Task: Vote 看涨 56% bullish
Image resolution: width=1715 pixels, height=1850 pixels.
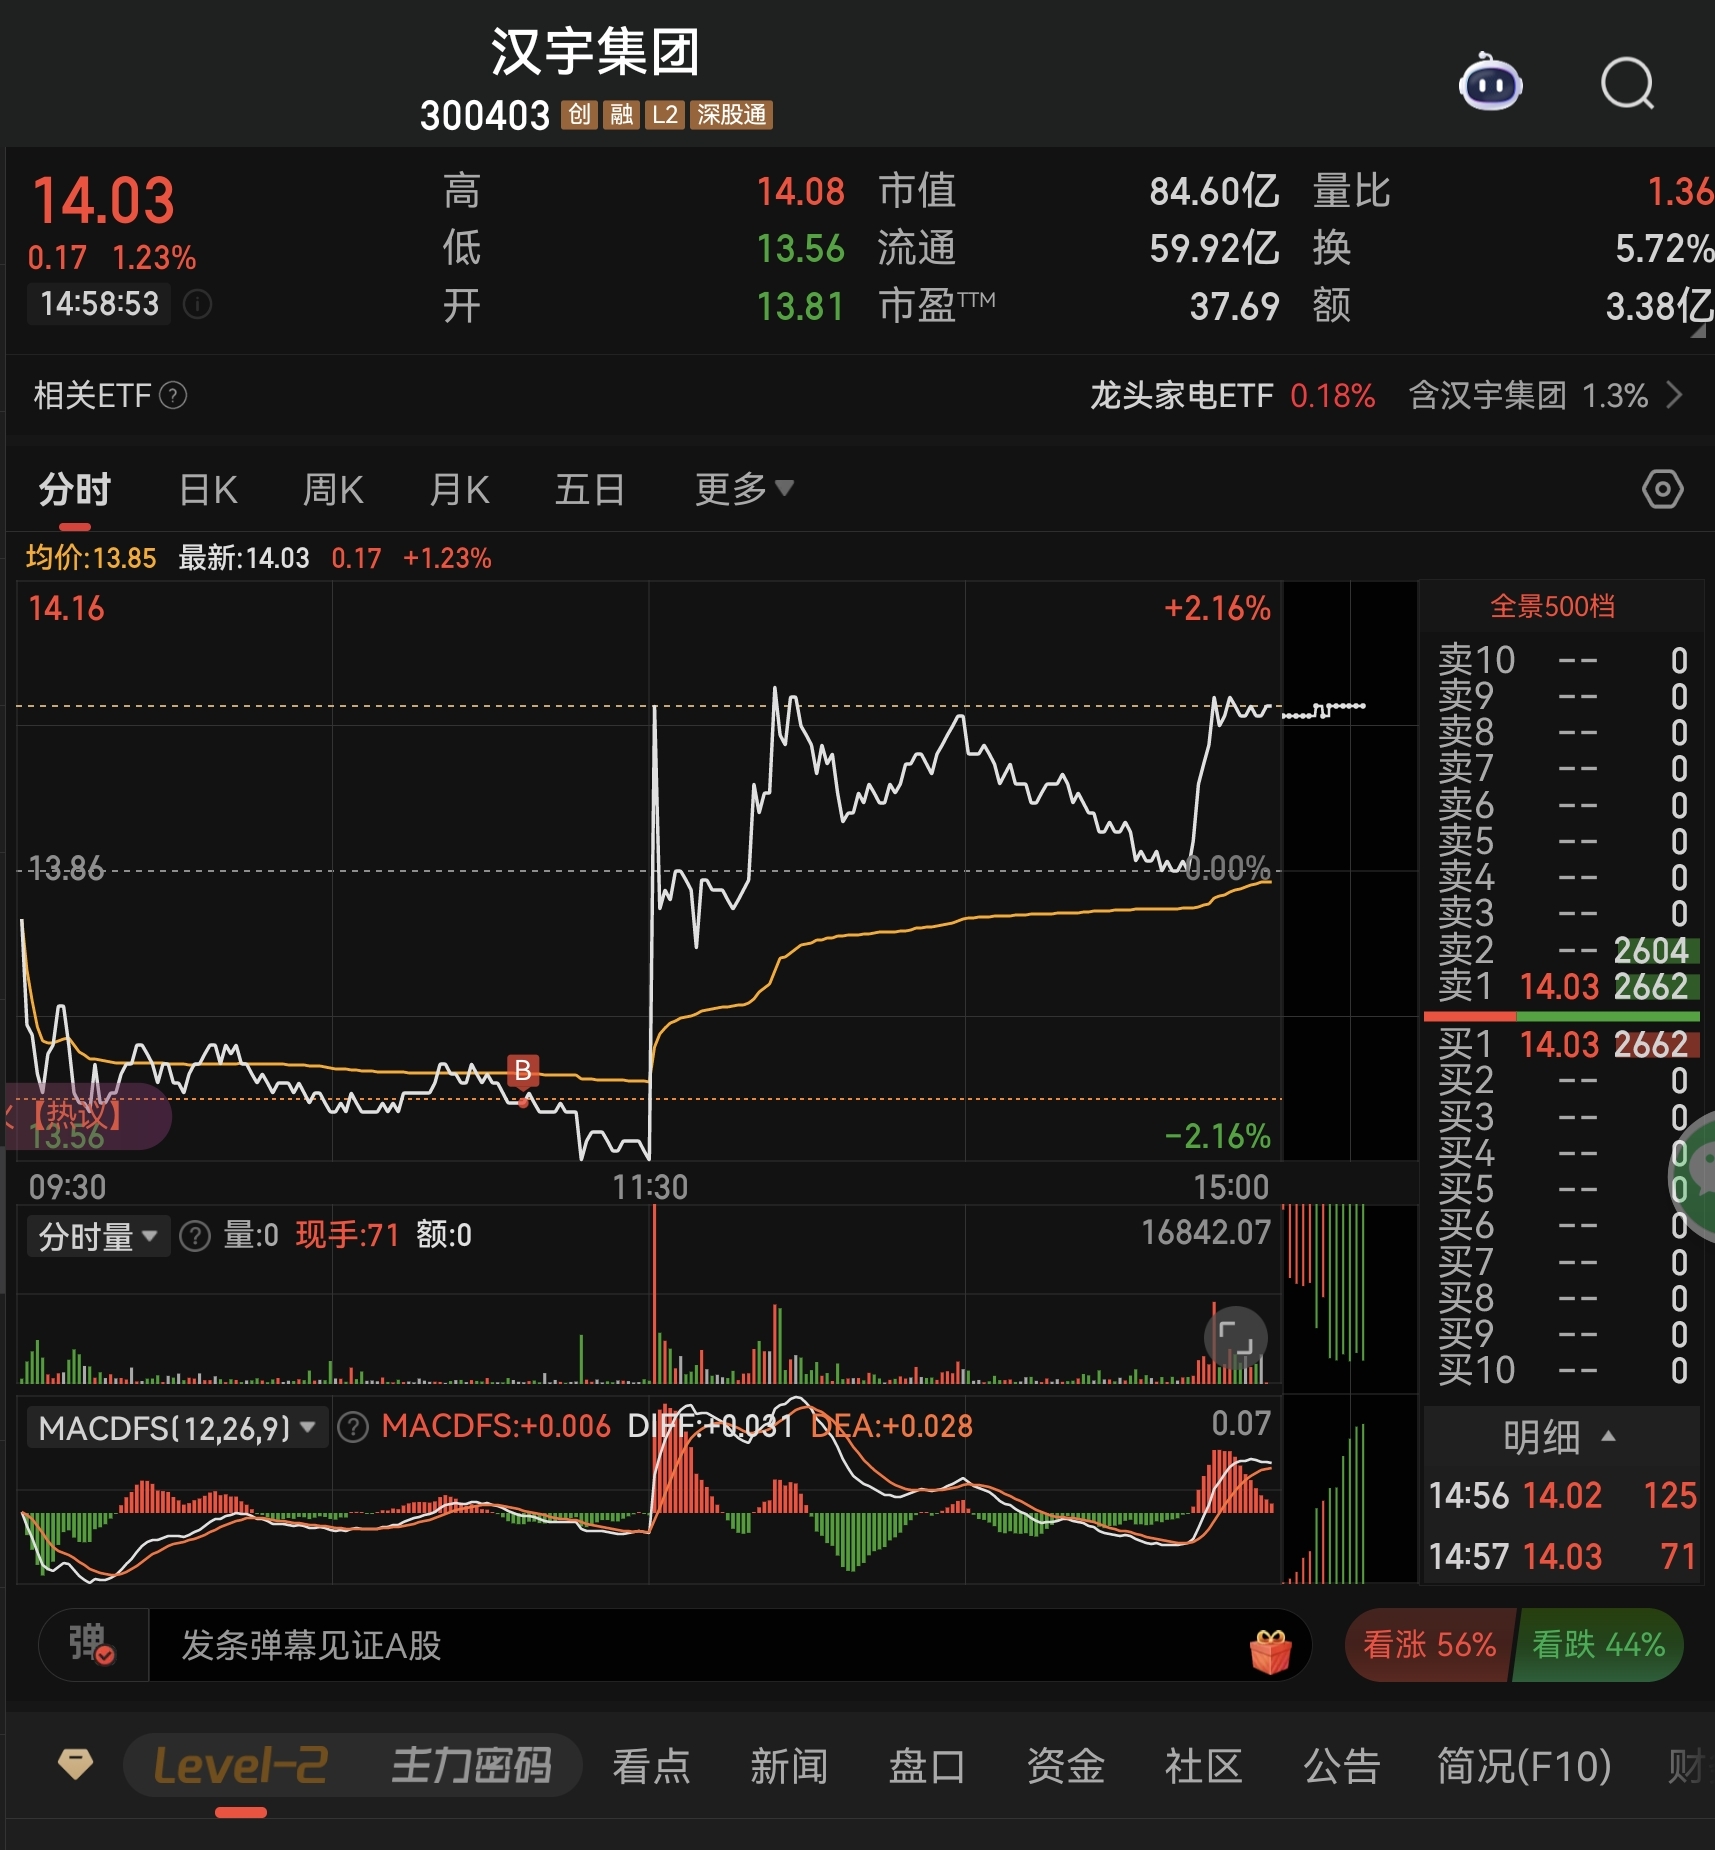Action: pyautogui.click(x=1429, y=1645)
